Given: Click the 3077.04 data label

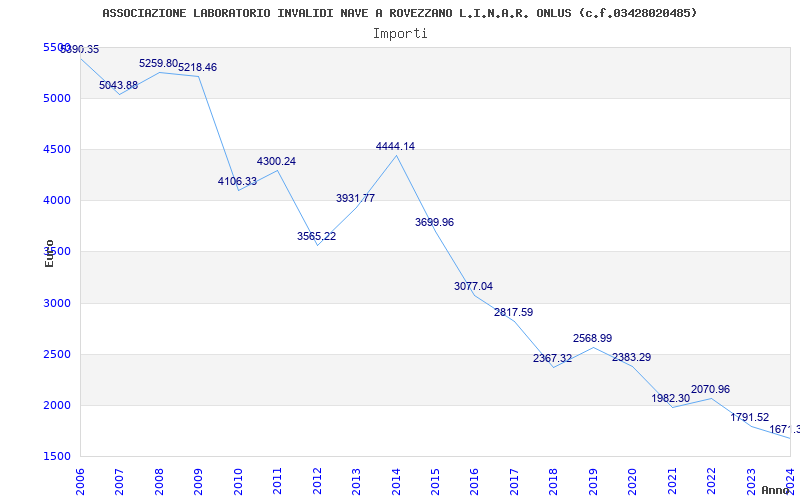Looking at the screenshot, I should point(473,286).
